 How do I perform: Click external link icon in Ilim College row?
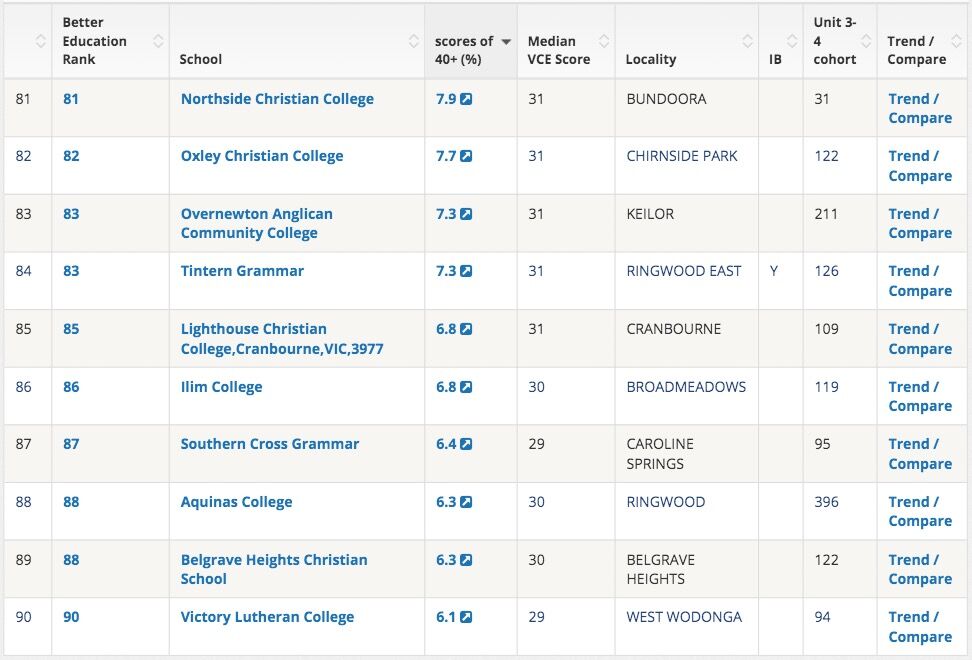pos(466,387)
